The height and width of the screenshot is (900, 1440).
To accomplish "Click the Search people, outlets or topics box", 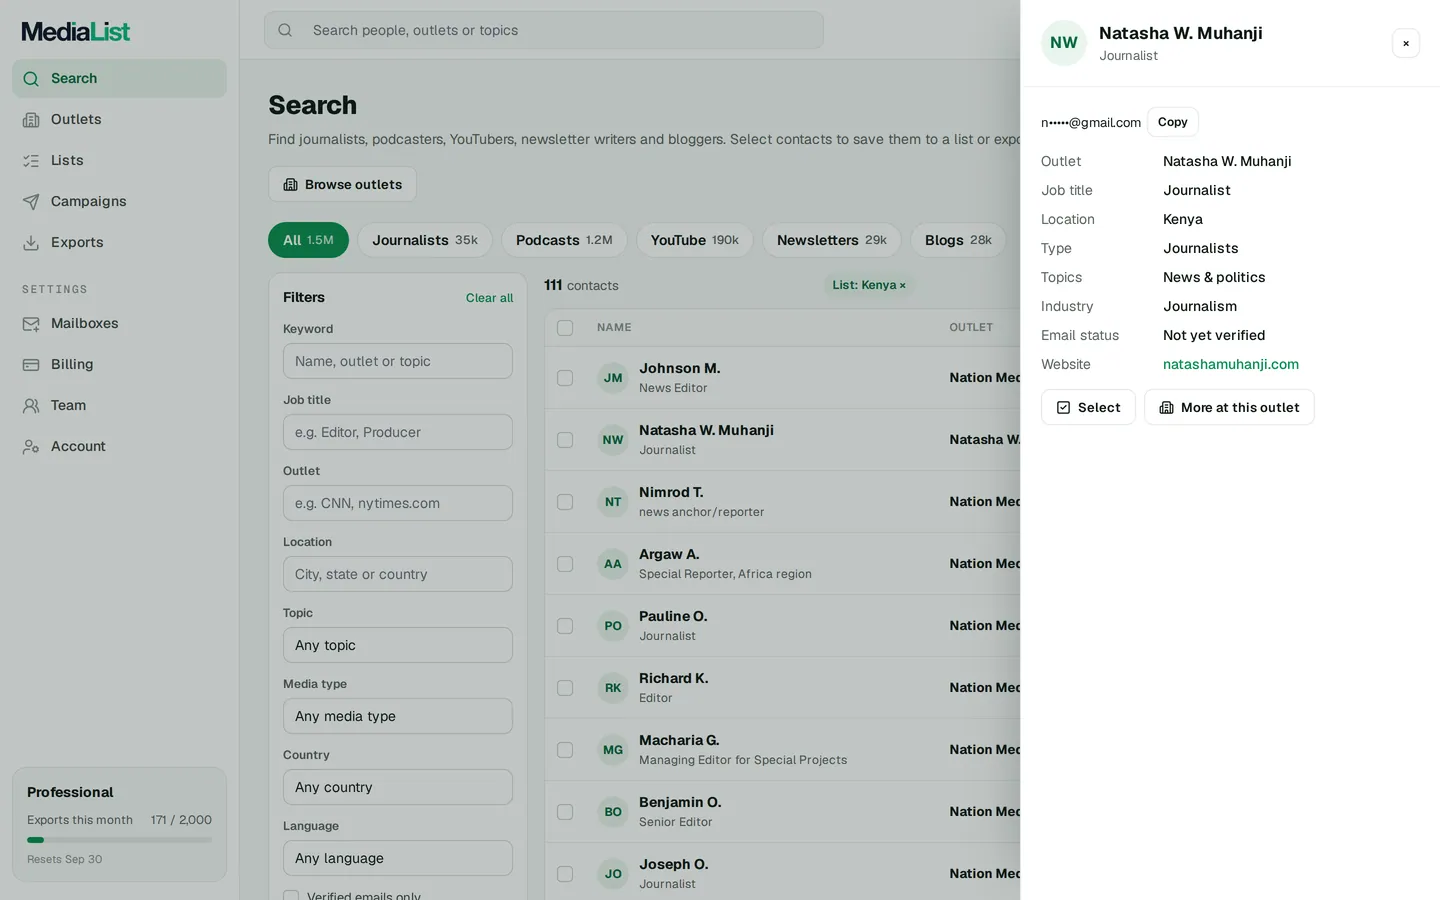I will [544, 30].
